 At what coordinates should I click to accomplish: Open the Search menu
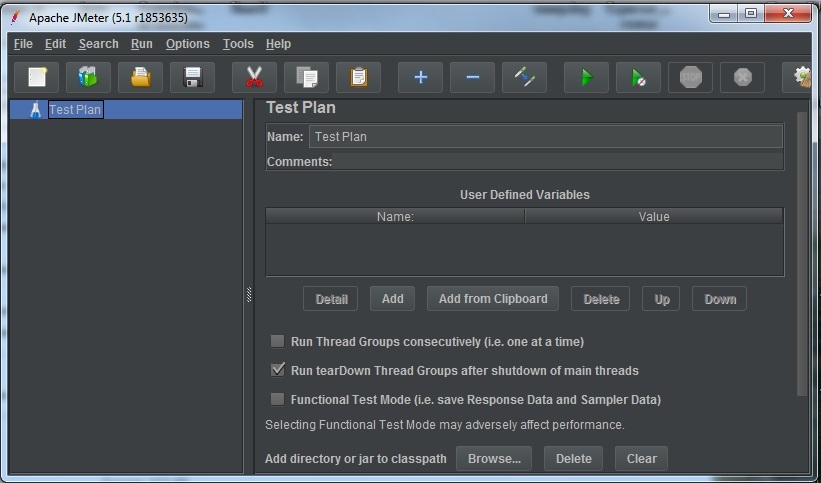[98, 44]
